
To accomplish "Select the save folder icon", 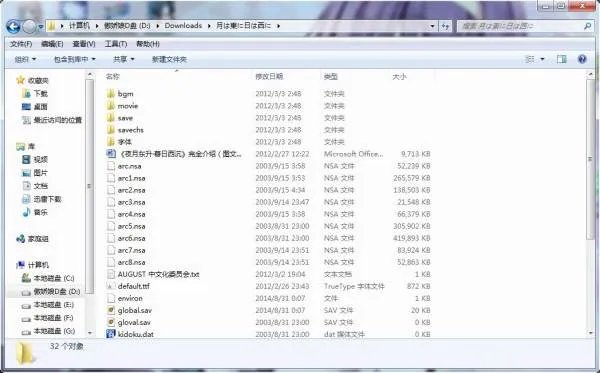I will [x=111, y=118].
